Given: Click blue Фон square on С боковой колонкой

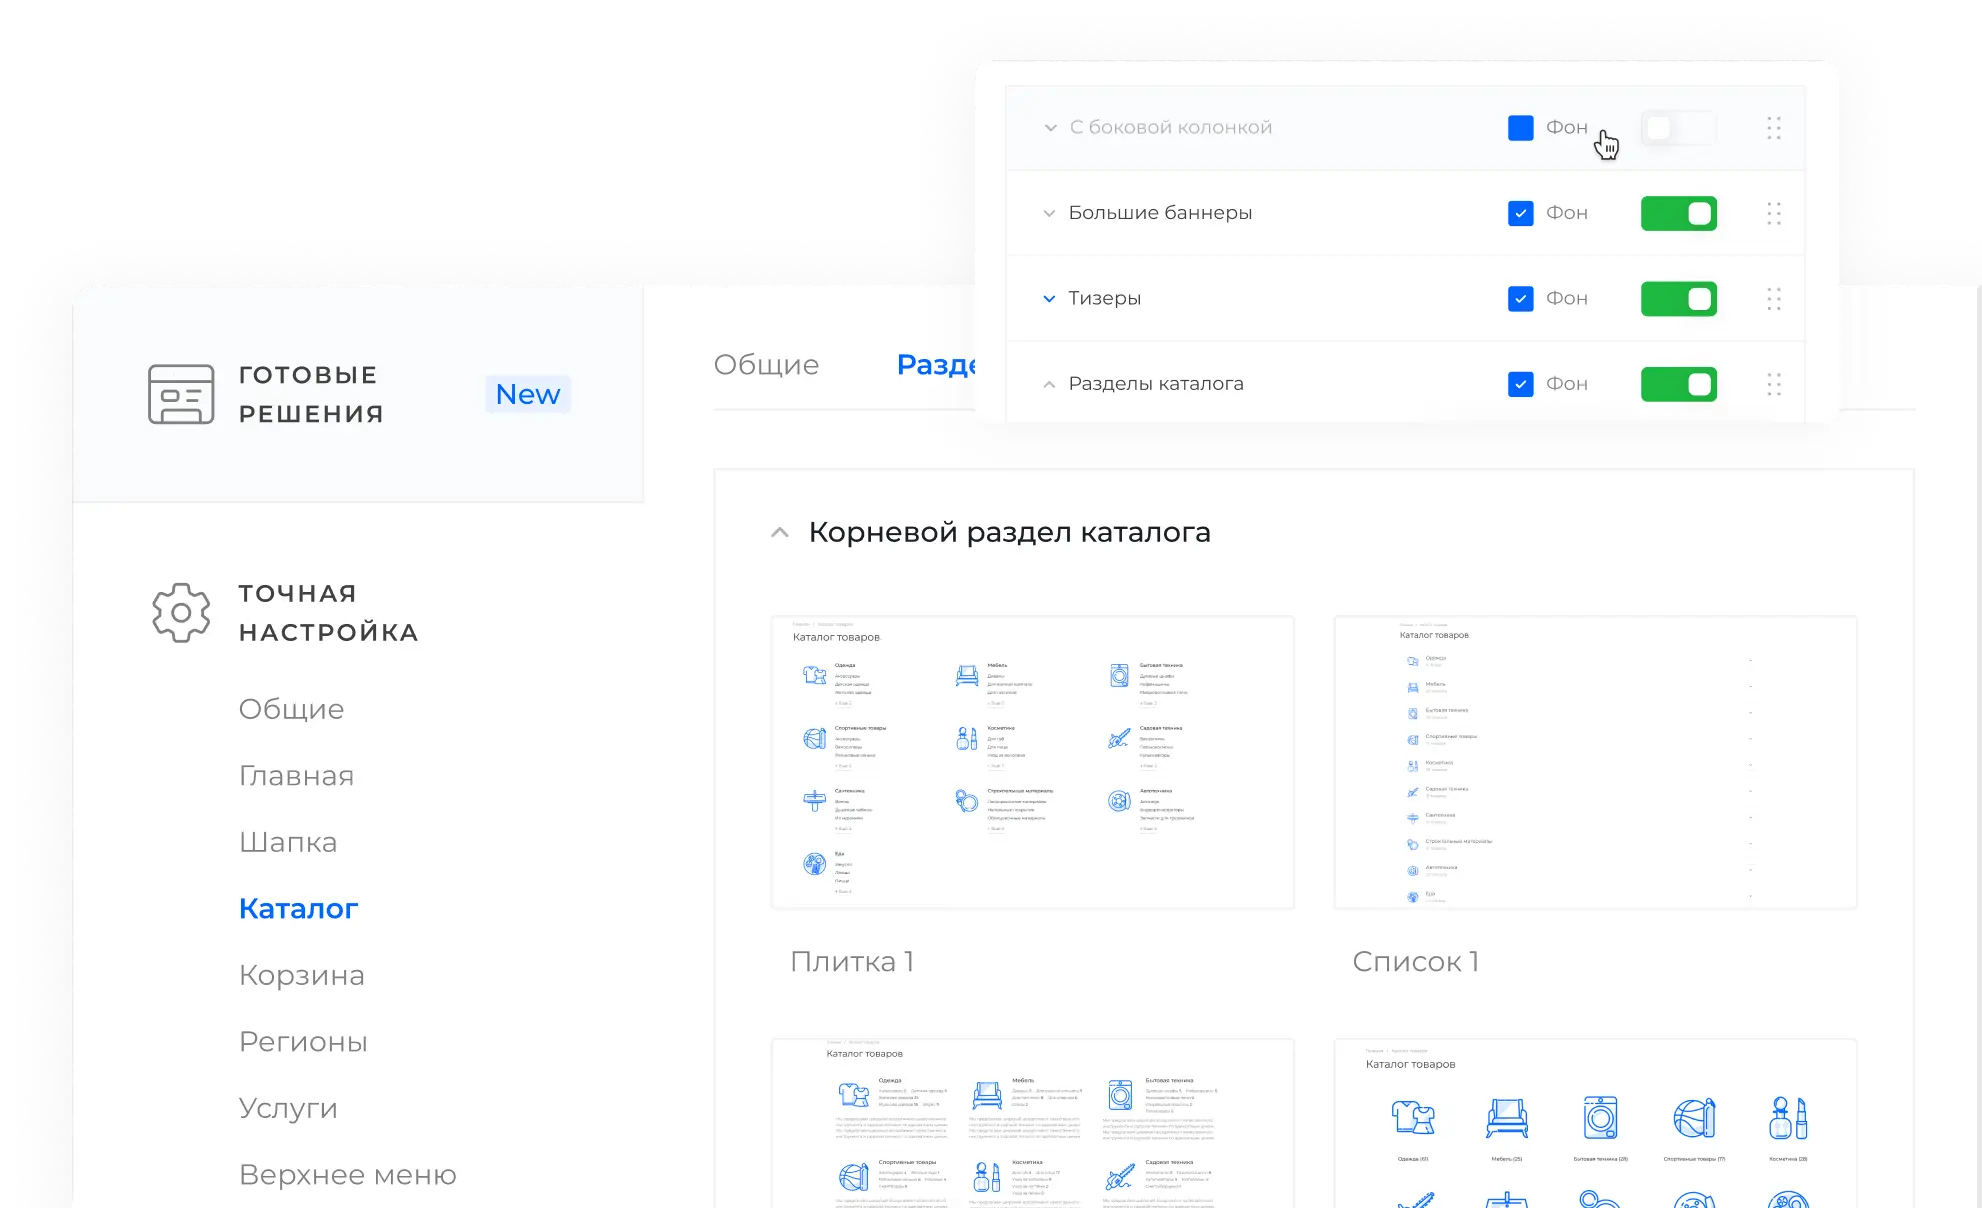Looking at the screenshot, I should (1520, 128).
